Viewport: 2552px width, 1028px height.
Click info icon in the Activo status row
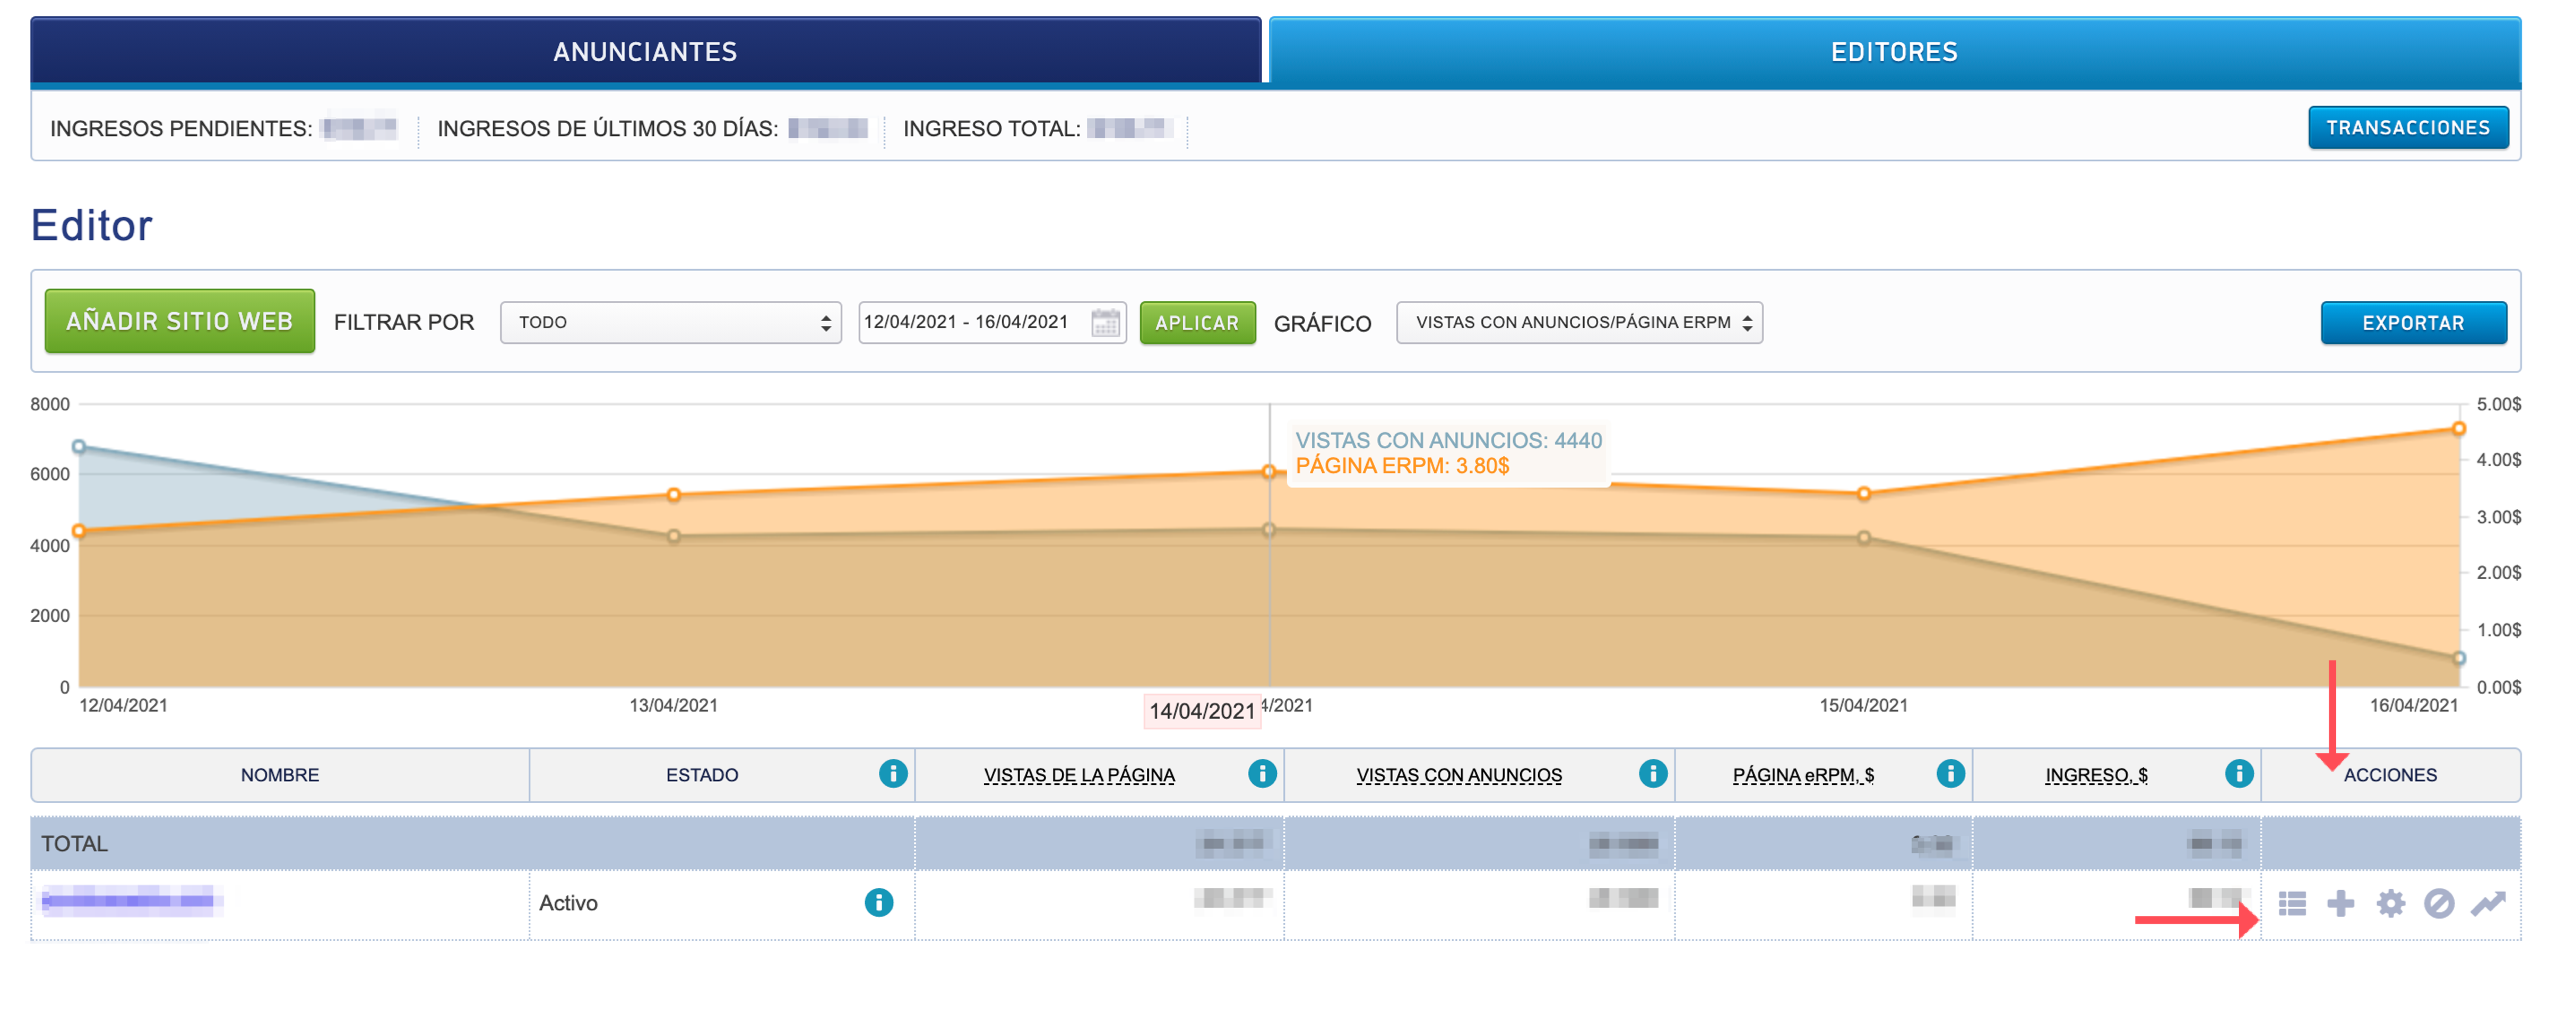pos(878,903)
